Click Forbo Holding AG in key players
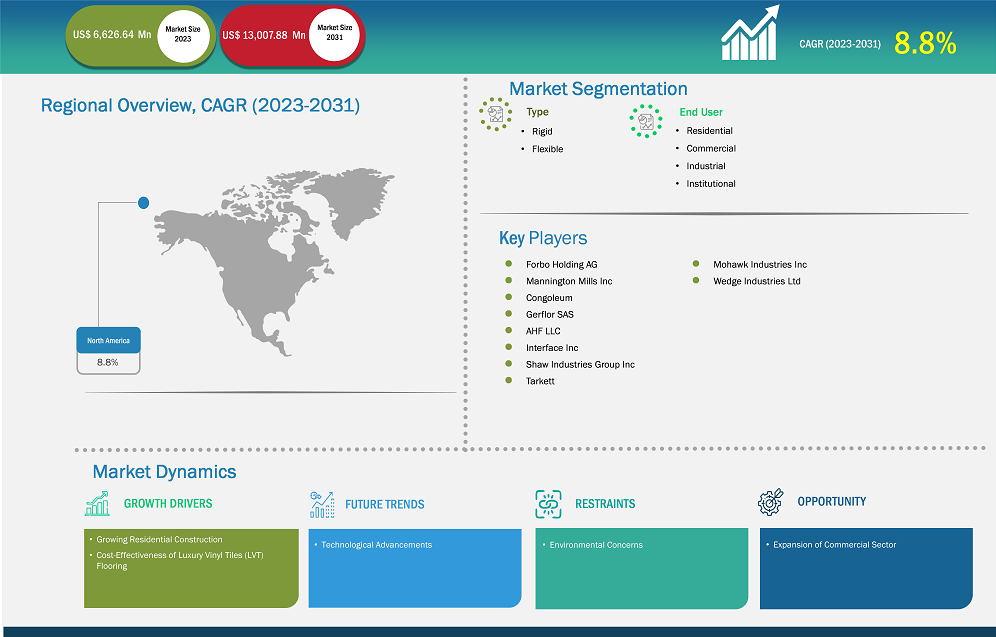 point(562,264)
